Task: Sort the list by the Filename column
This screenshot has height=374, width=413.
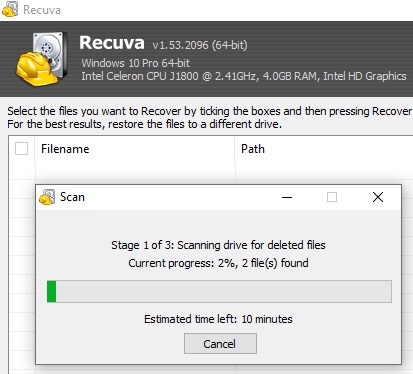Action: (x=135, y=149)
